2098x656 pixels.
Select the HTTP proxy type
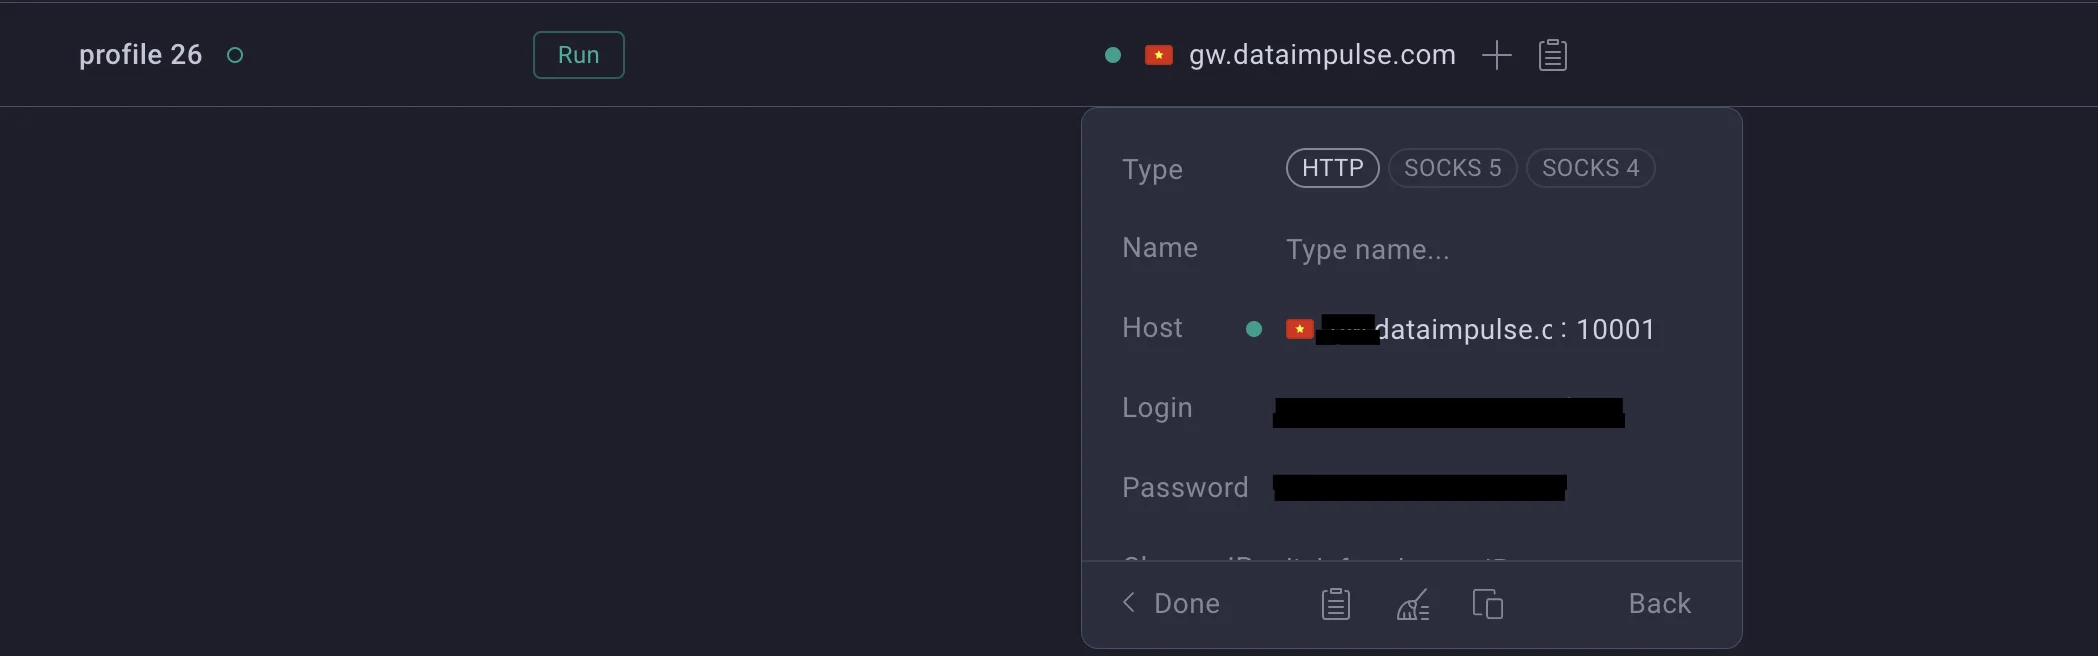[1333, 168]
